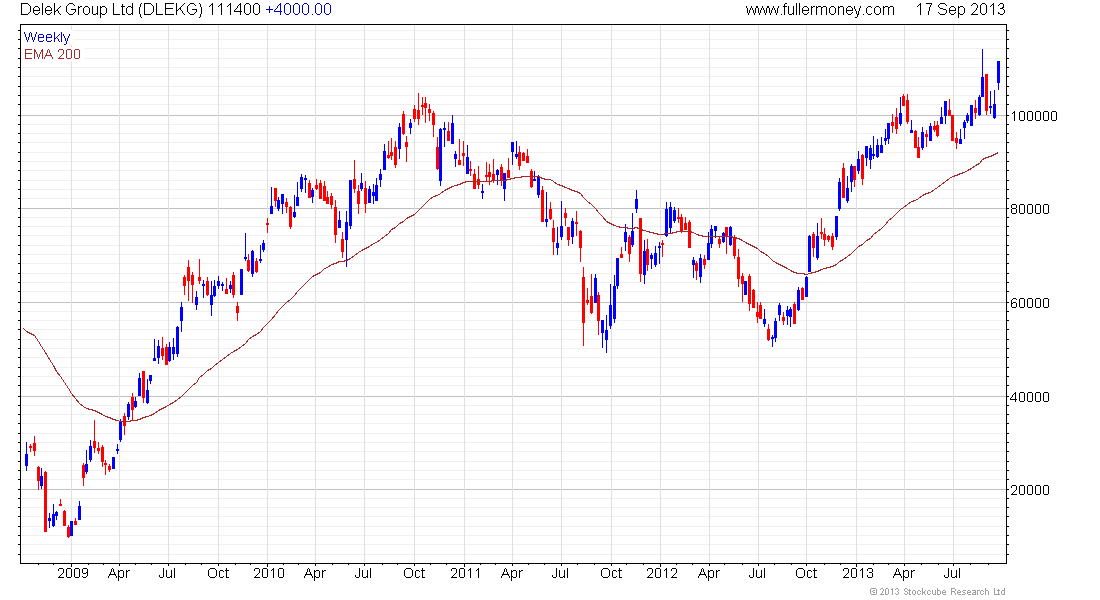Click the 'Delek Group Ltd (DLEKG)' chart title
Screen dimensions: 1100x600
111,10
